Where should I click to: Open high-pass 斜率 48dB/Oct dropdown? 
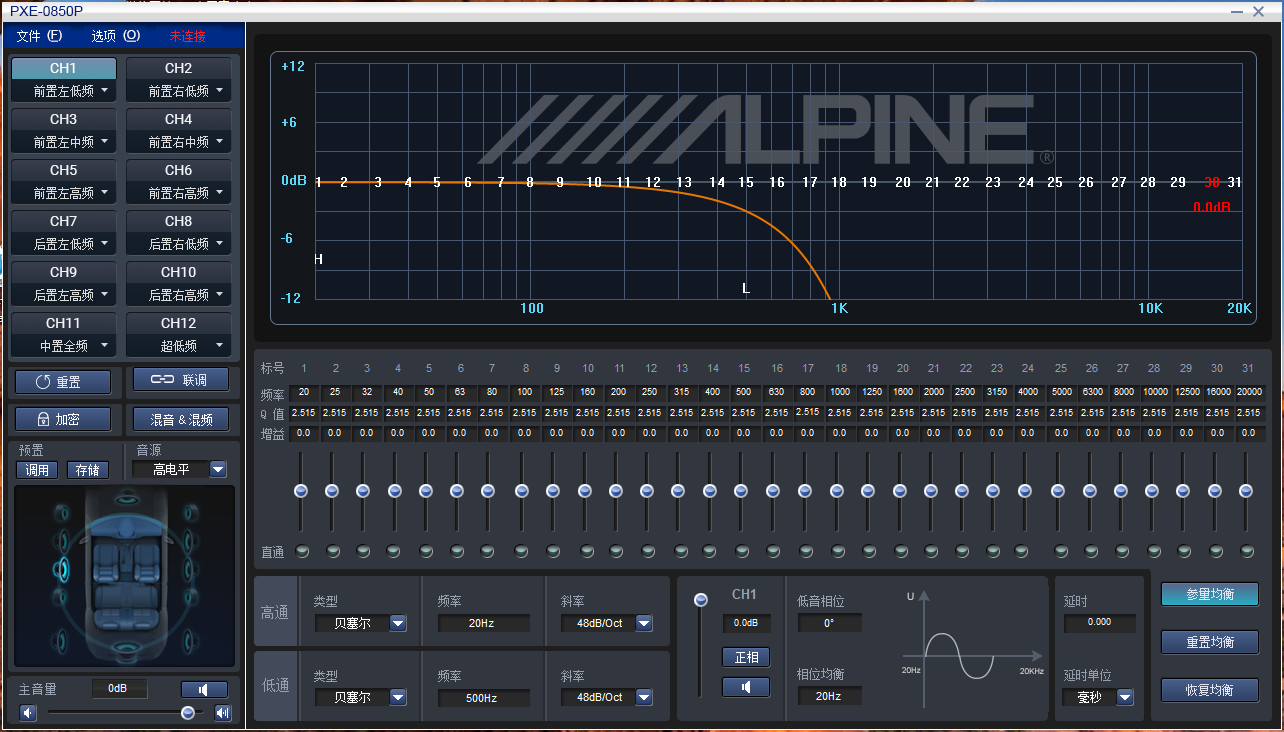607,623
